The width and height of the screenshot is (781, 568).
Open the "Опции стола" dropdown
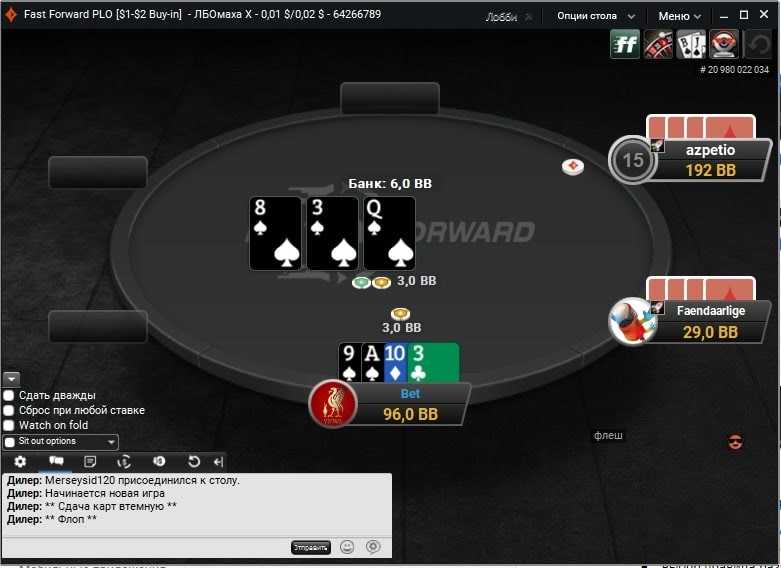click(x=596, y=16)
